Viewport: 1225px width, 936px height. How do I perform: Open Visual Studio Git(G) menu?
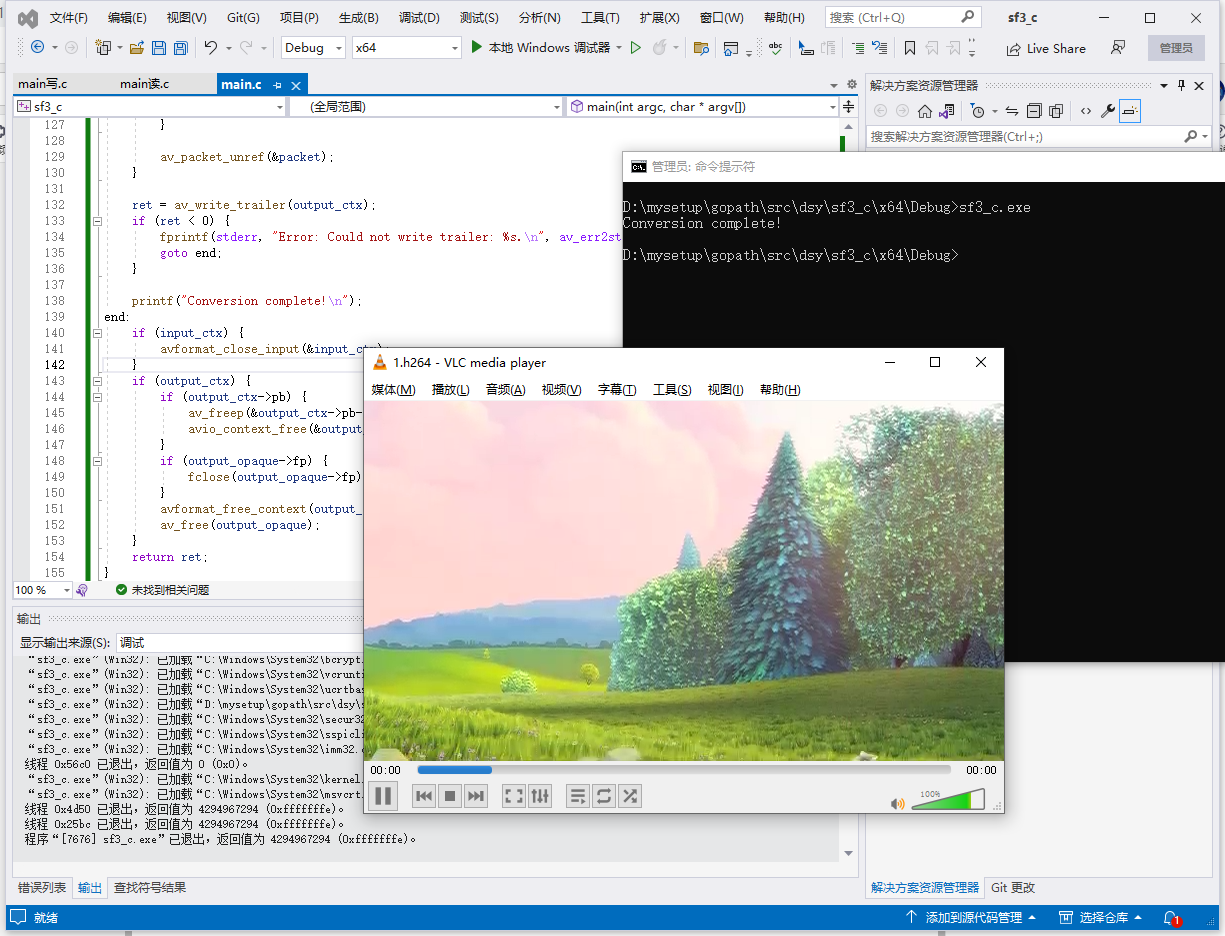[x=243, y=18]
